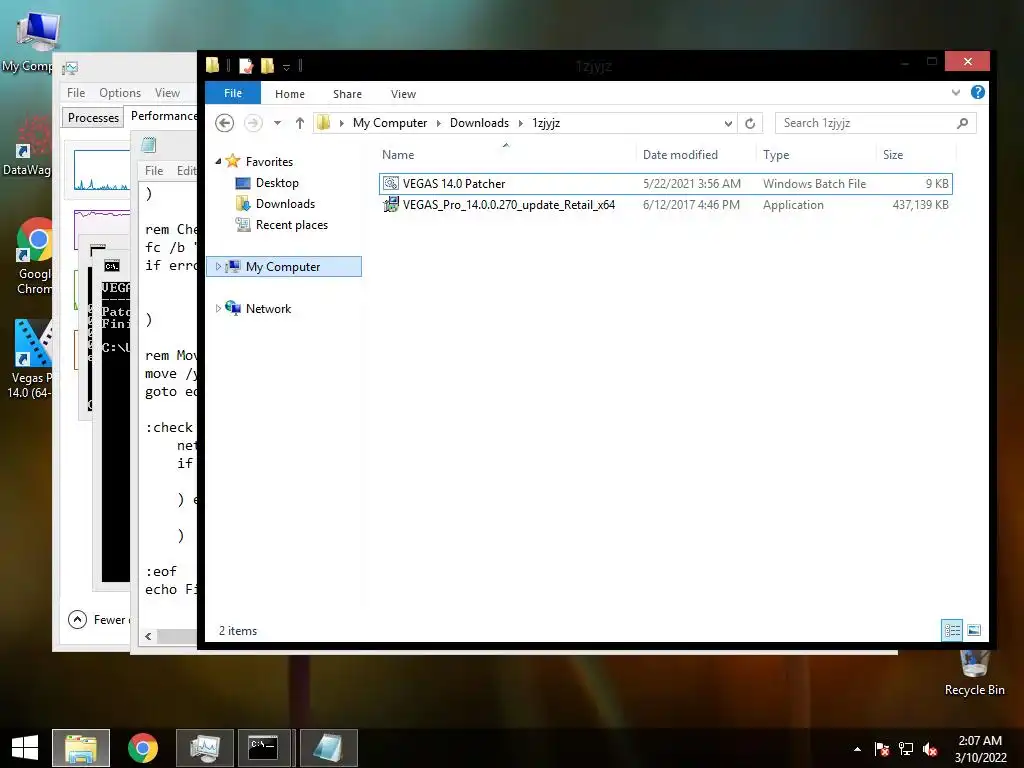
Task: Click the Explorer title bar folder icon
Action: 212,65
